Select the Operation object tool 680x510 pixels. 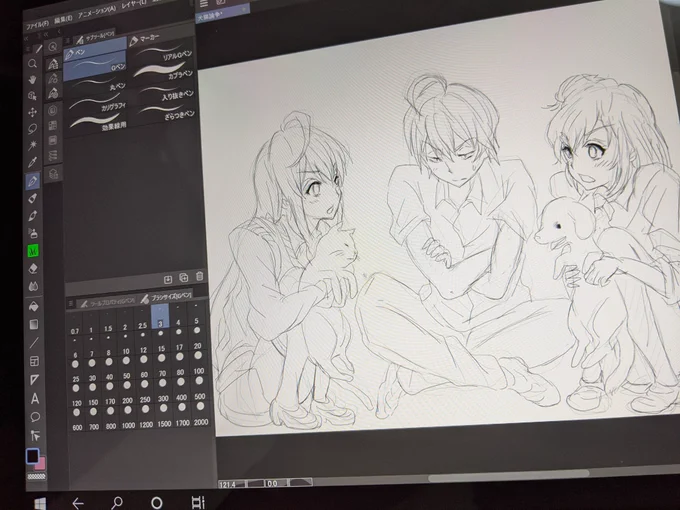pos(32,96)
